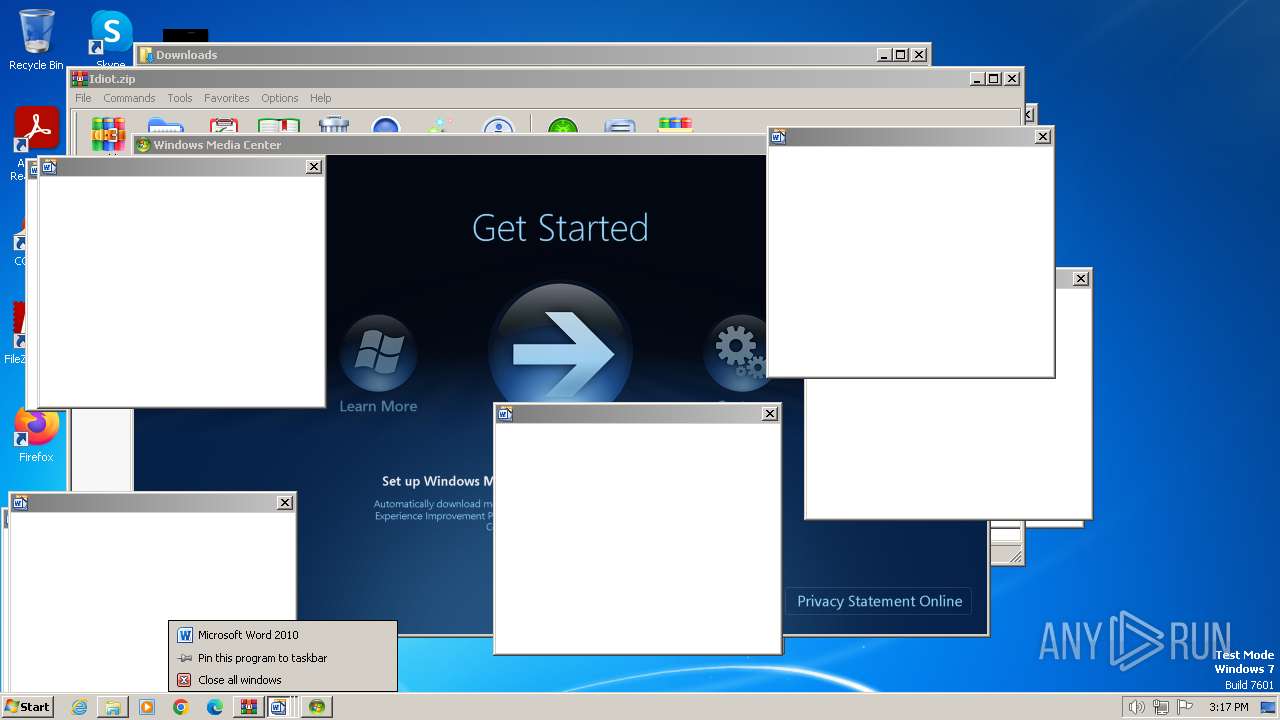Click the Windows Media Center title bar
The image size is (1280, 720).
(450, 145)
